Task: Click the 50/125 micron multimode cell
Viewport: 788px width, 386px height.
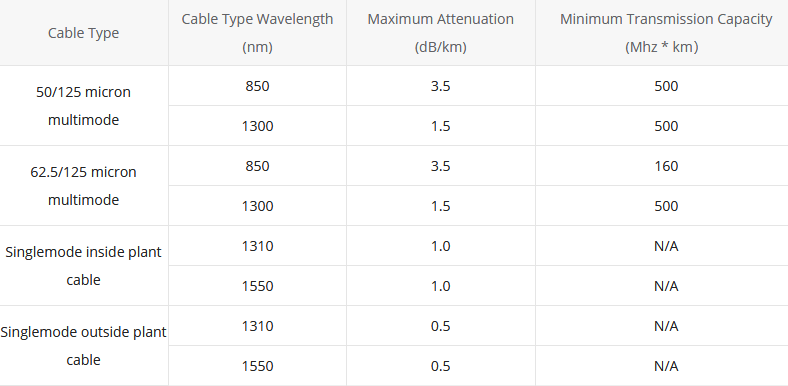Action: [83, 106]
